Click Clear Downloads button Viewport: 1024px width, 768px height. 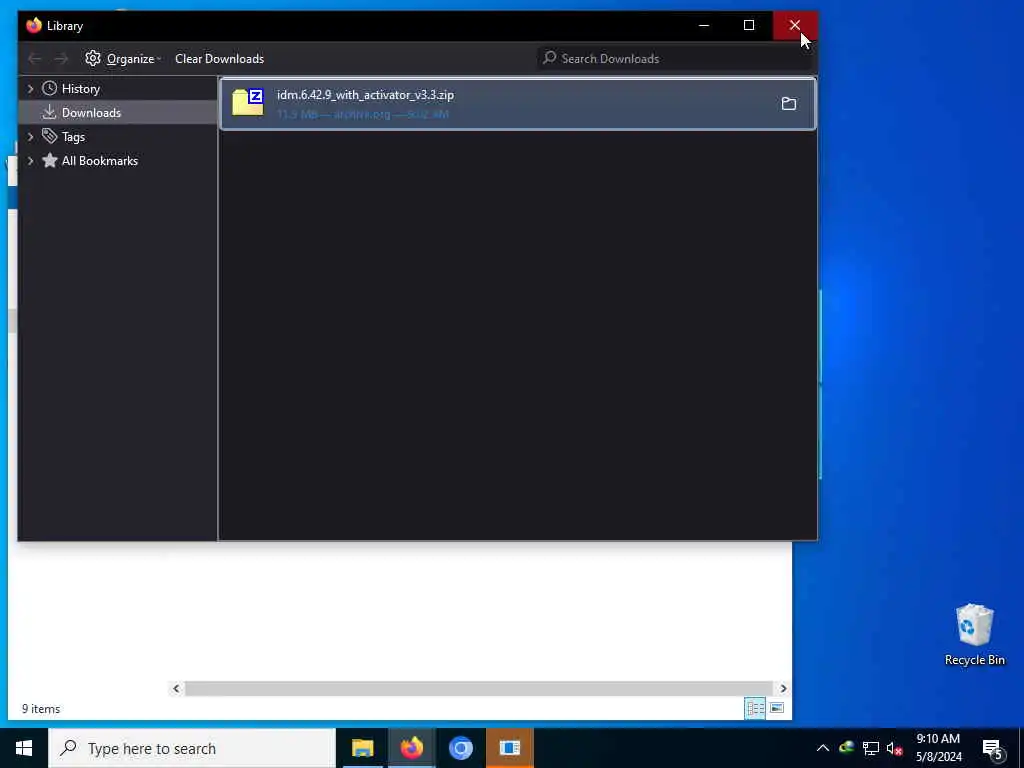click(219, 59)
